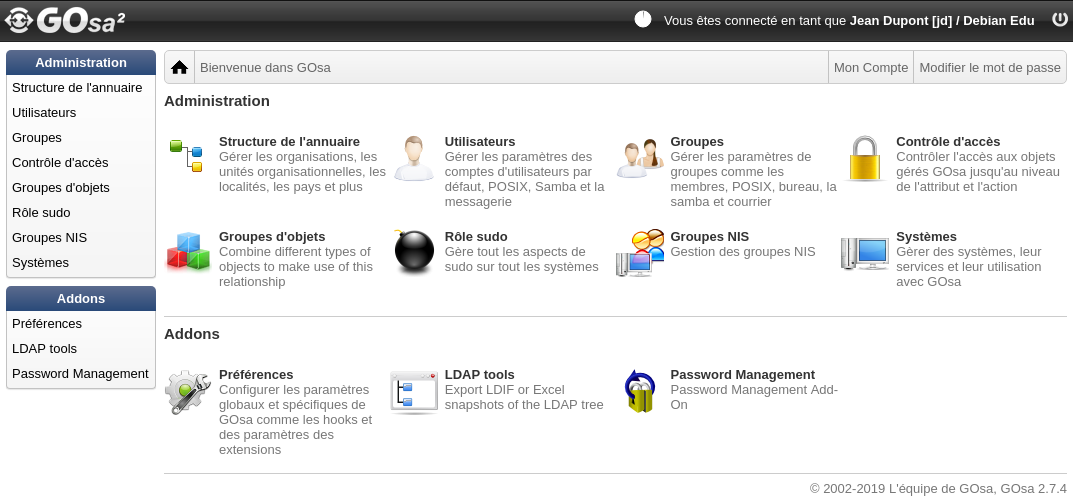Open the Groupes two-people icon
1073x498 pixels.
pos(641,158)
